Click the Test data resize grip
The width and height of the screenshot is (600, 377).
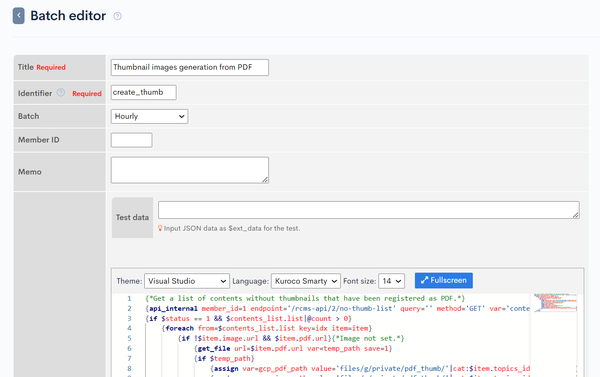click(576, 215)
